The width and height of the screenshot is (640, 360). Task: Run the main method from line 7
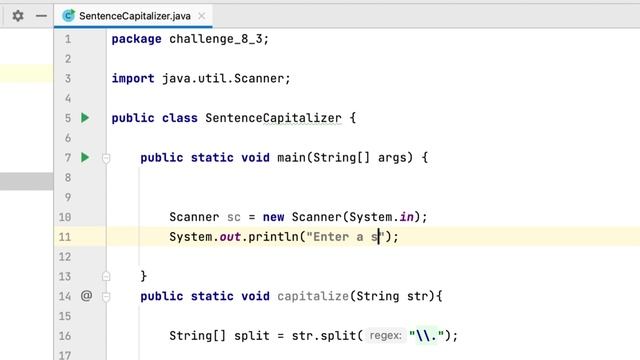85,157
